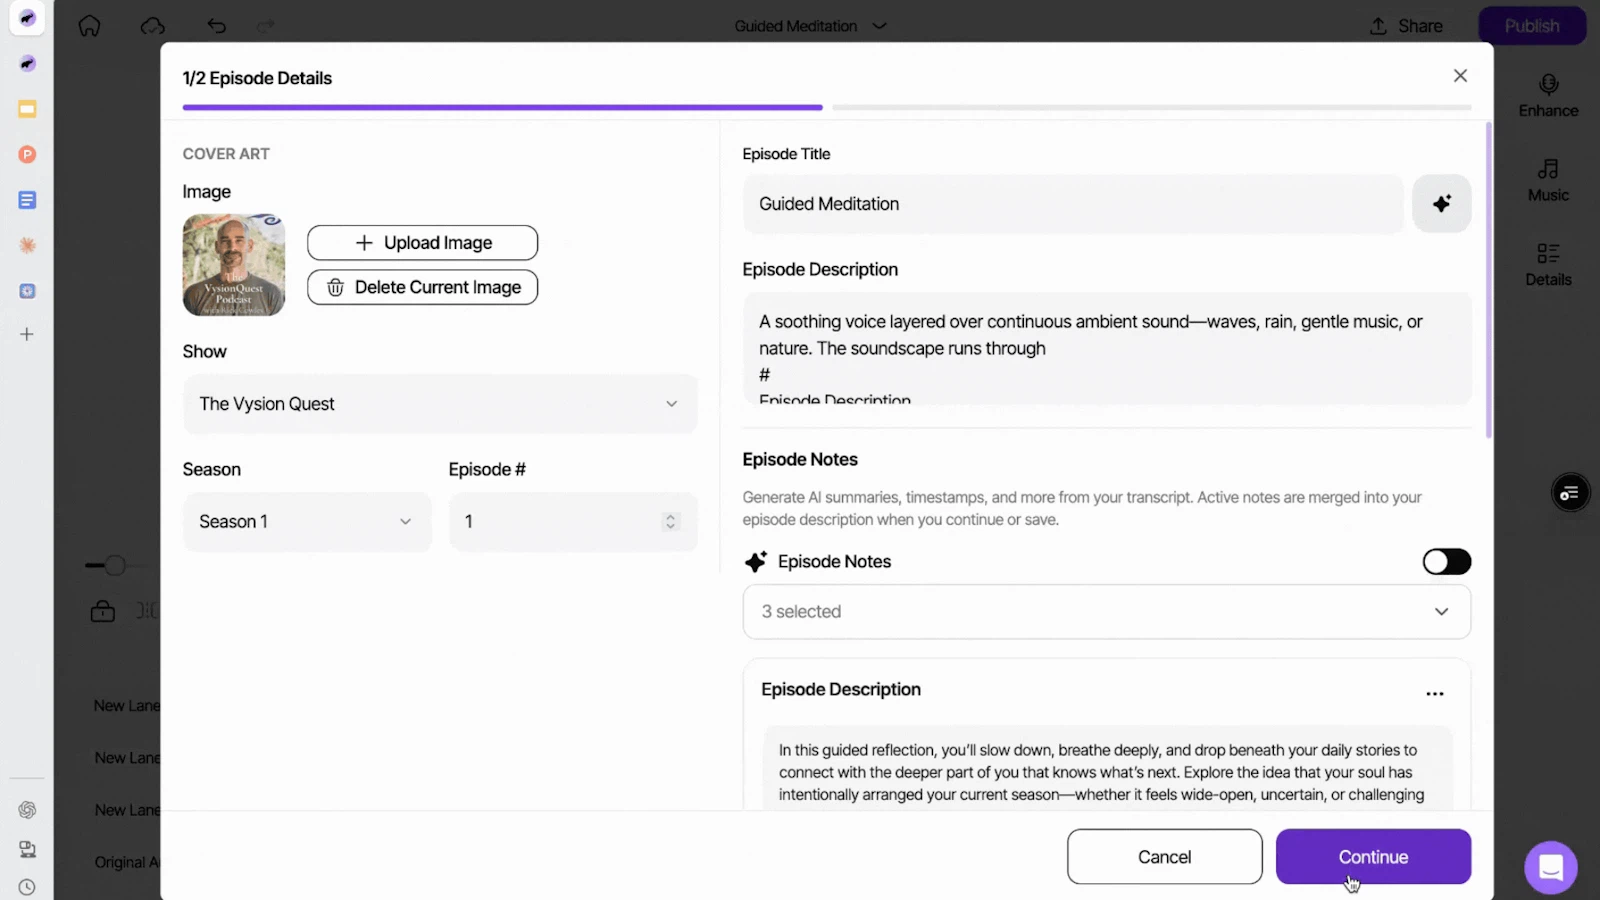This screenshot has width=1600, height=900.
Task: Click the Continue button
Action: (x=1372, y=856)
